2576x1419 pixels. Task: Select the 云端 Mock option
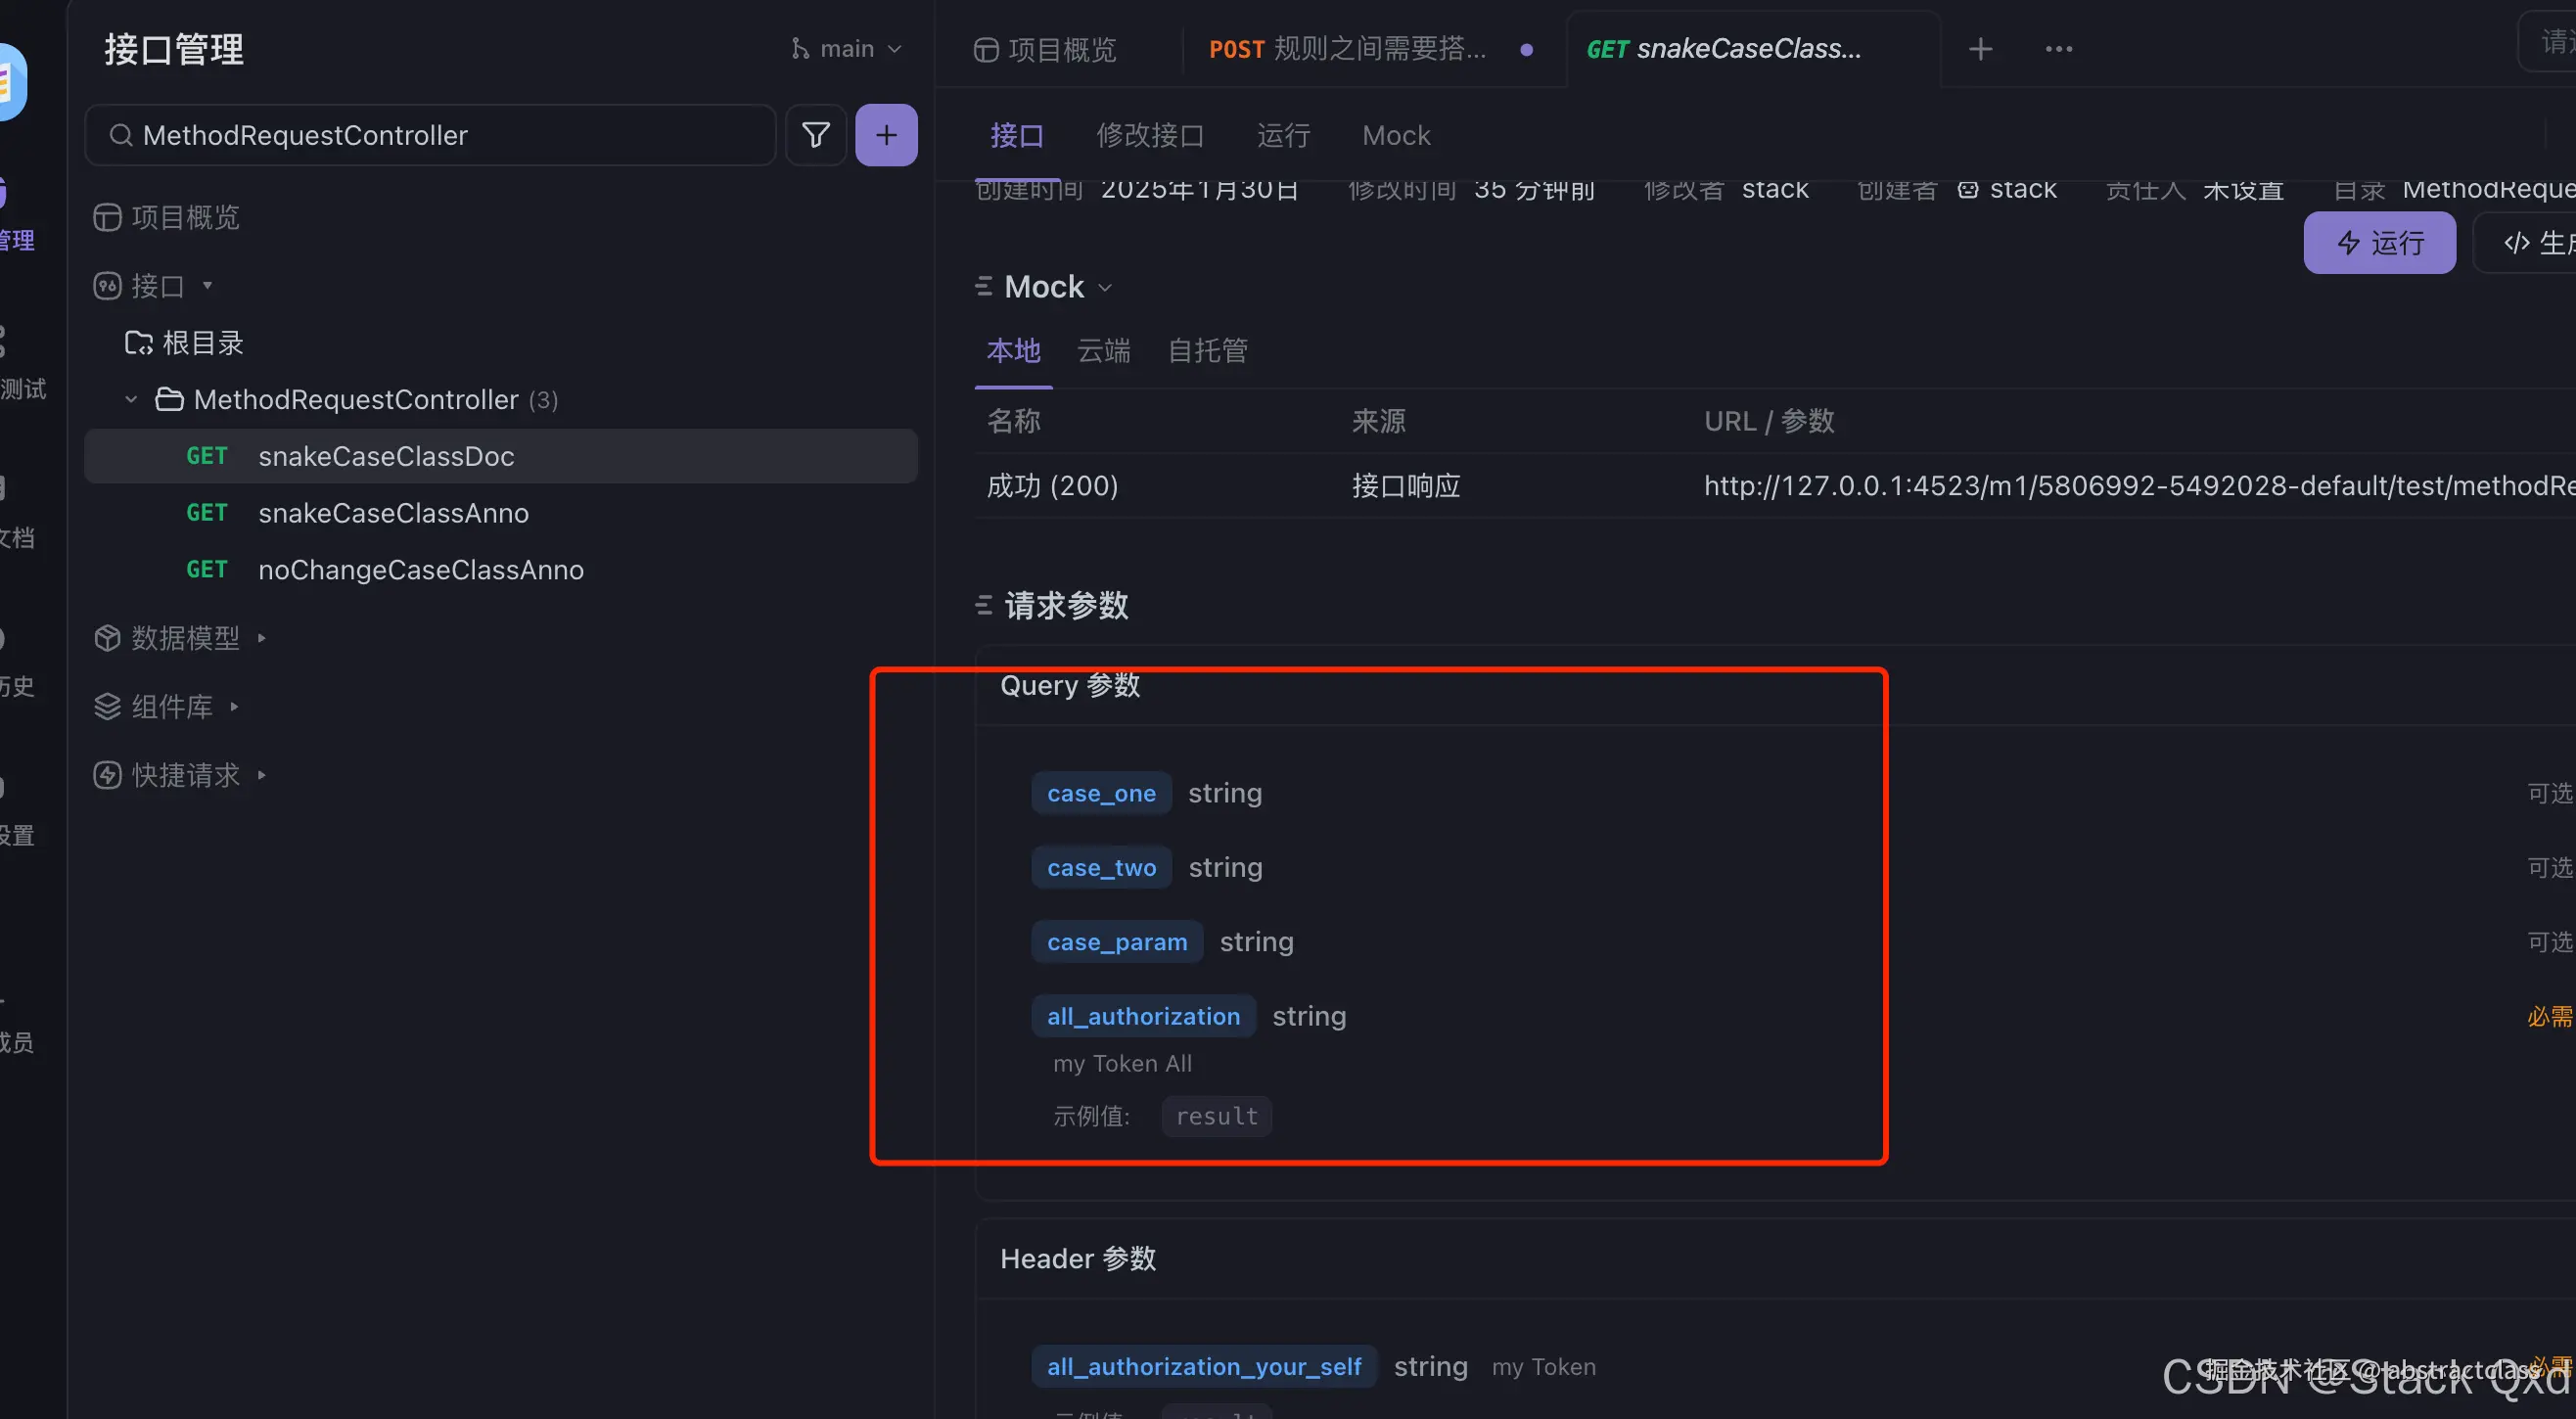coord(1103,351)
